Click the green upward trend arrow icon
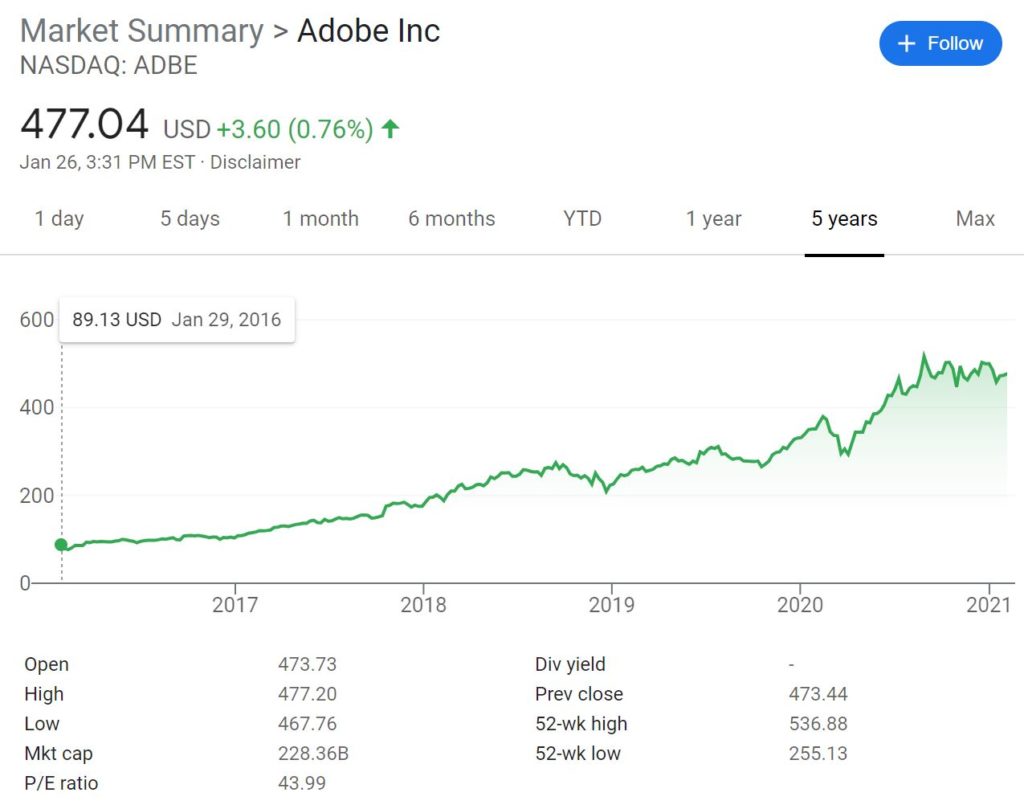 [x=390, y=129]
